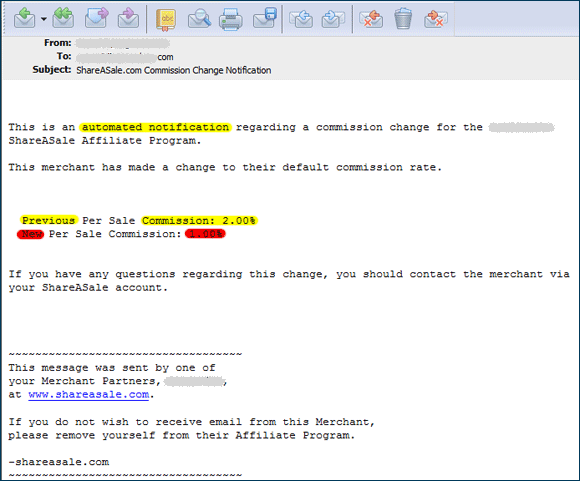Click the Redirect envelope purple arrow icon
Image resolution: width=580 pixels, height=481 pixels.
[128, 18]
